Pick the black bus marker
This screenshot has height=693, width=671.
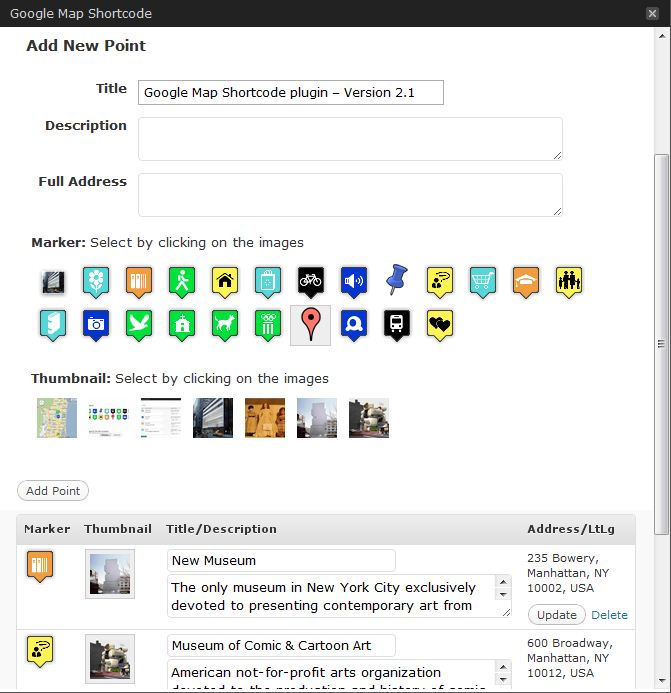[396, 325]
